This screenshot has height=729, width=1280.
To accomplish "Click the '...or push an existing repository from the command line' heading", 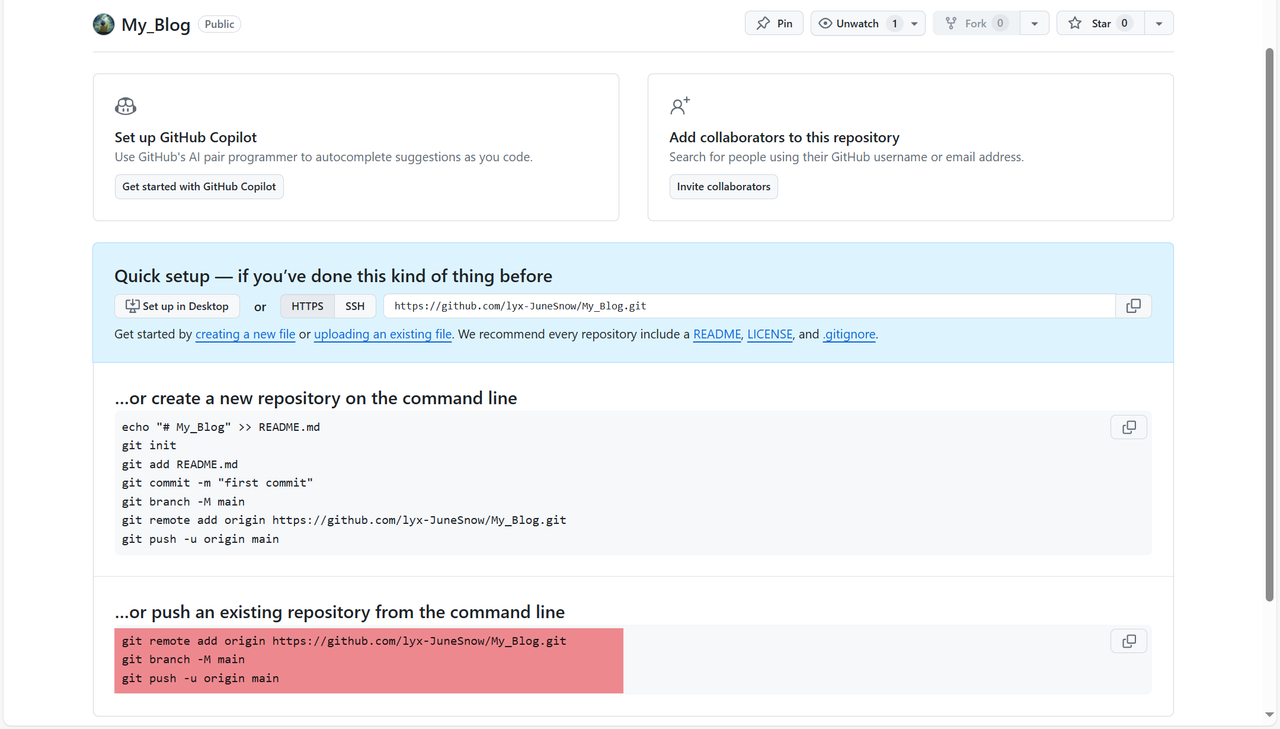I will (x=340, y=612).
